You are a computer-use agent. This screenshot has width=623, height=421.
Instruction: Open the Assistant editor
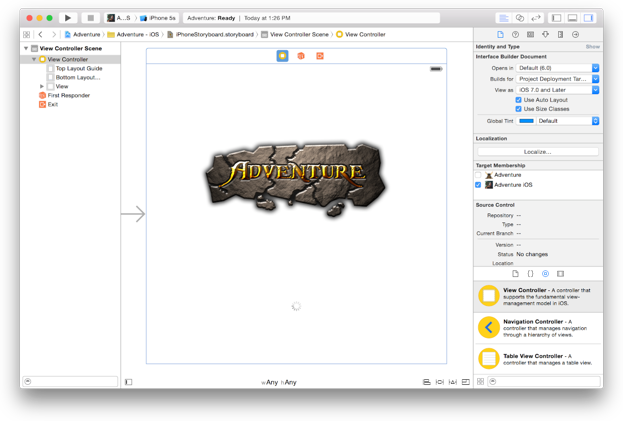coord(519,18)
